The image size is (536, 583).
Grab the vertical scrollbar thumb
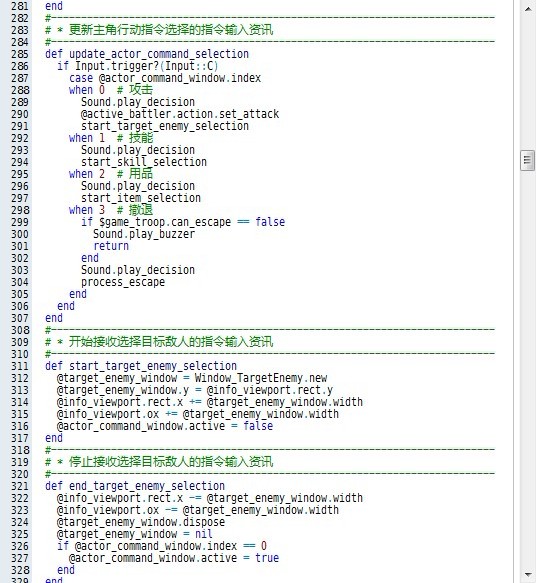click(x=527, y=160)
